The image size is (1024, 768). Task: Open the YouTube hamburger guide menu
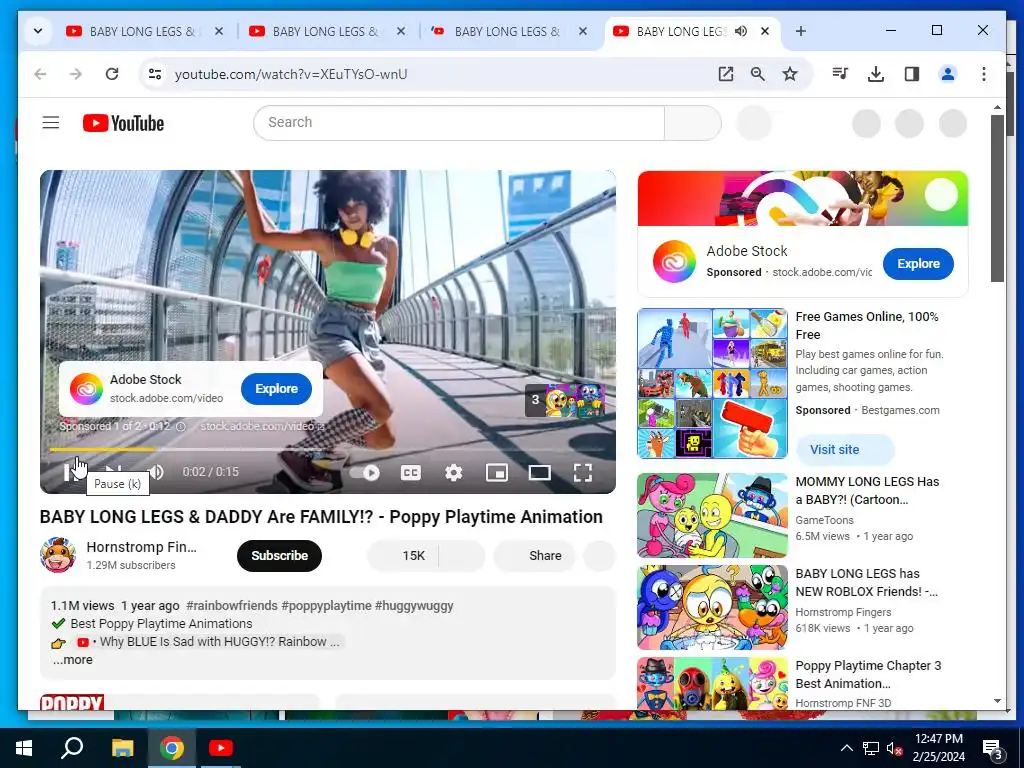pyautogui.click(x=51, y=123)
